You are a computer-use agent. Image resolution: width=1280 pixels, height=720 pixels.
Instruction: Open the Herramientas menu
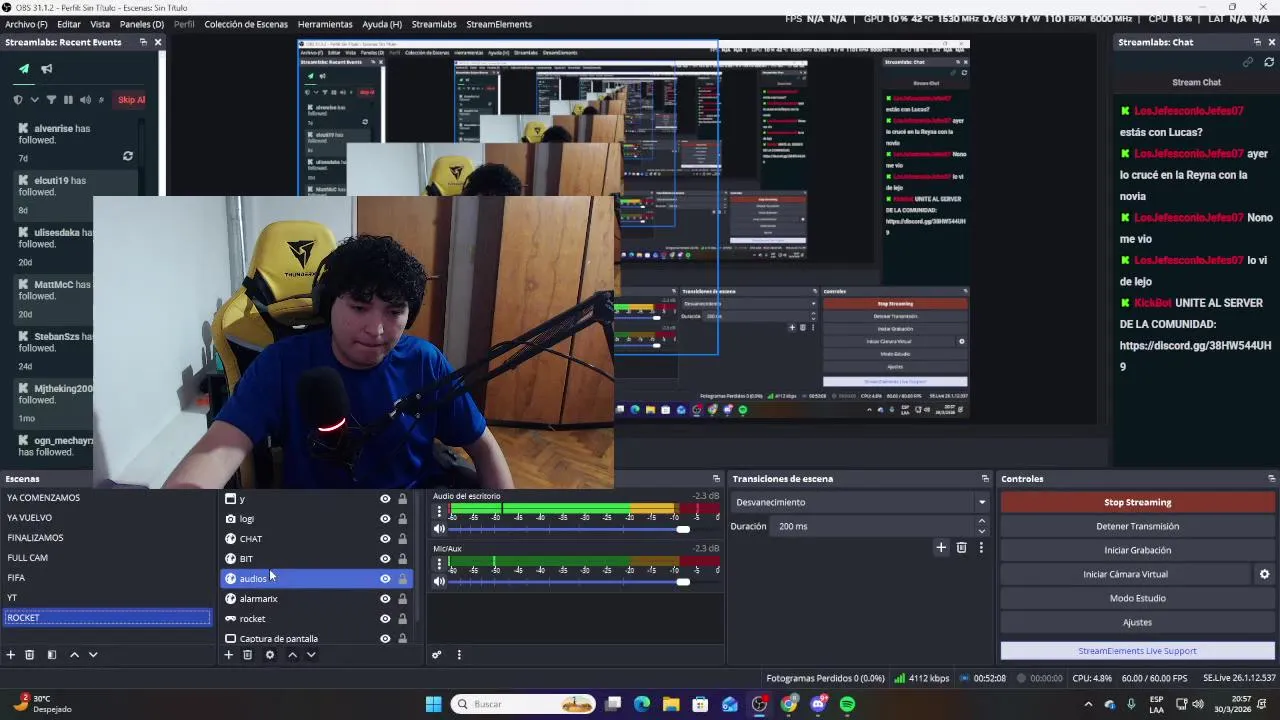pos(325,24)
